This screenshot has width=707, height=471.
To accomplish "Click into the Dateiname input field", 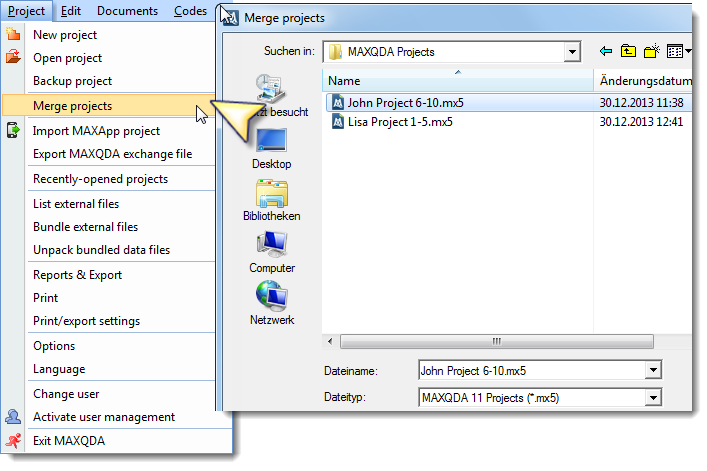I will pyautogui.click(x=532, y=370).
